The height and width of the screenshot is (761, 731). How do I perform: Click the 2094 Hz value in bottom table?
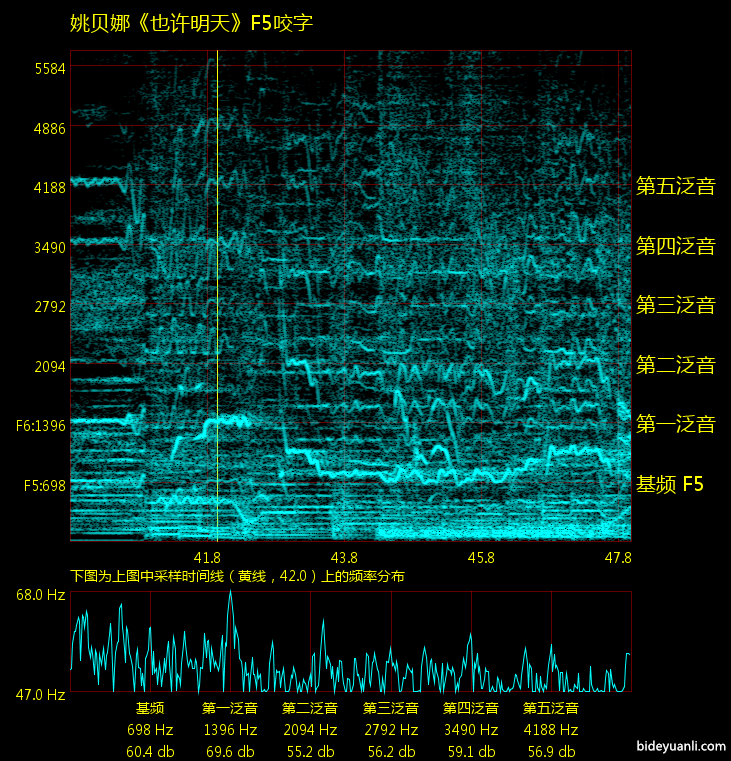click(310, 730)
